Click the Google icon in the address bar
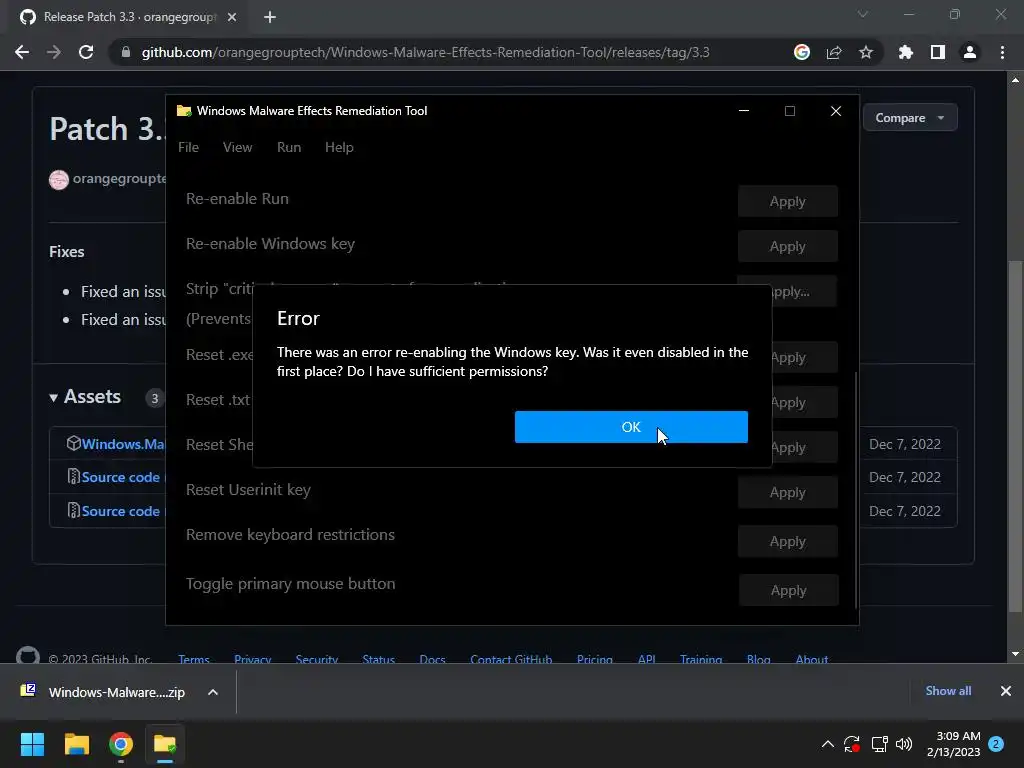The width and height of the screenshot is (1024, 768). (802, 52)
